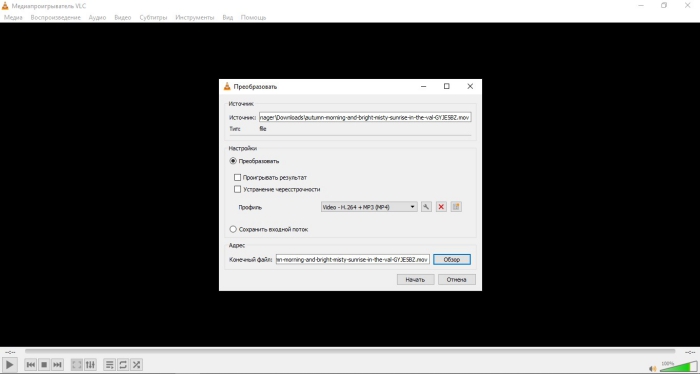Open the Инструменты menu
The height and width of the screenshot is (374, 700).
(195, 17)
